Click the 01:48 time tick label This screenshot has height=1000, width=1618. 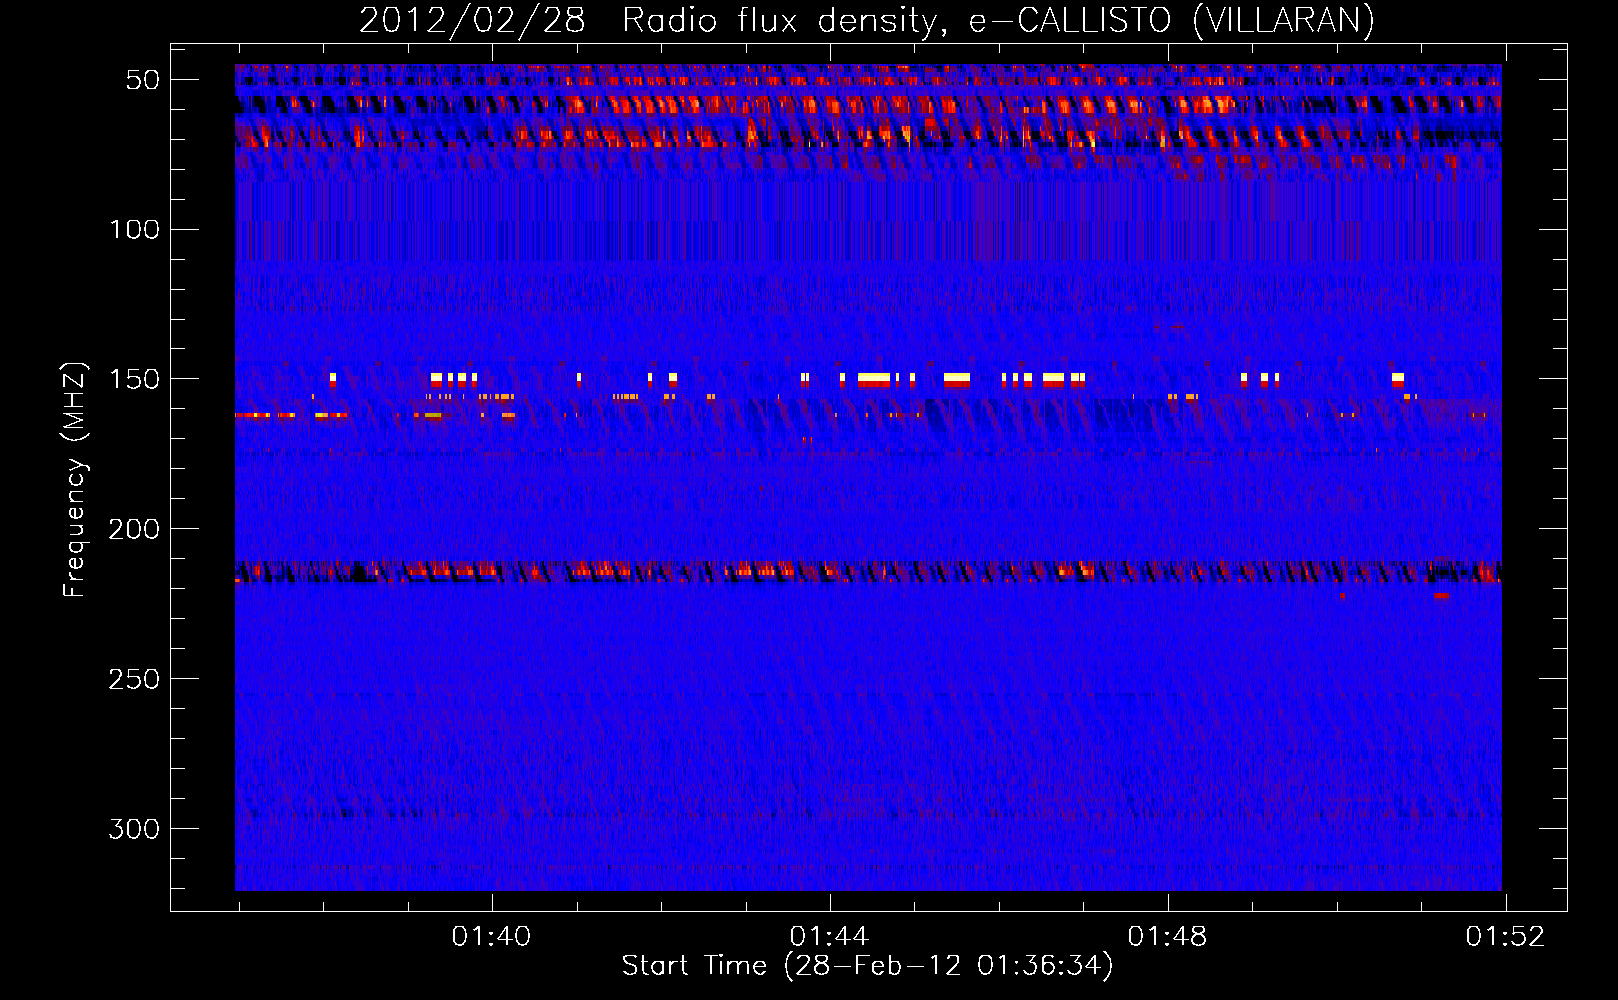[x=1167, y=937]
